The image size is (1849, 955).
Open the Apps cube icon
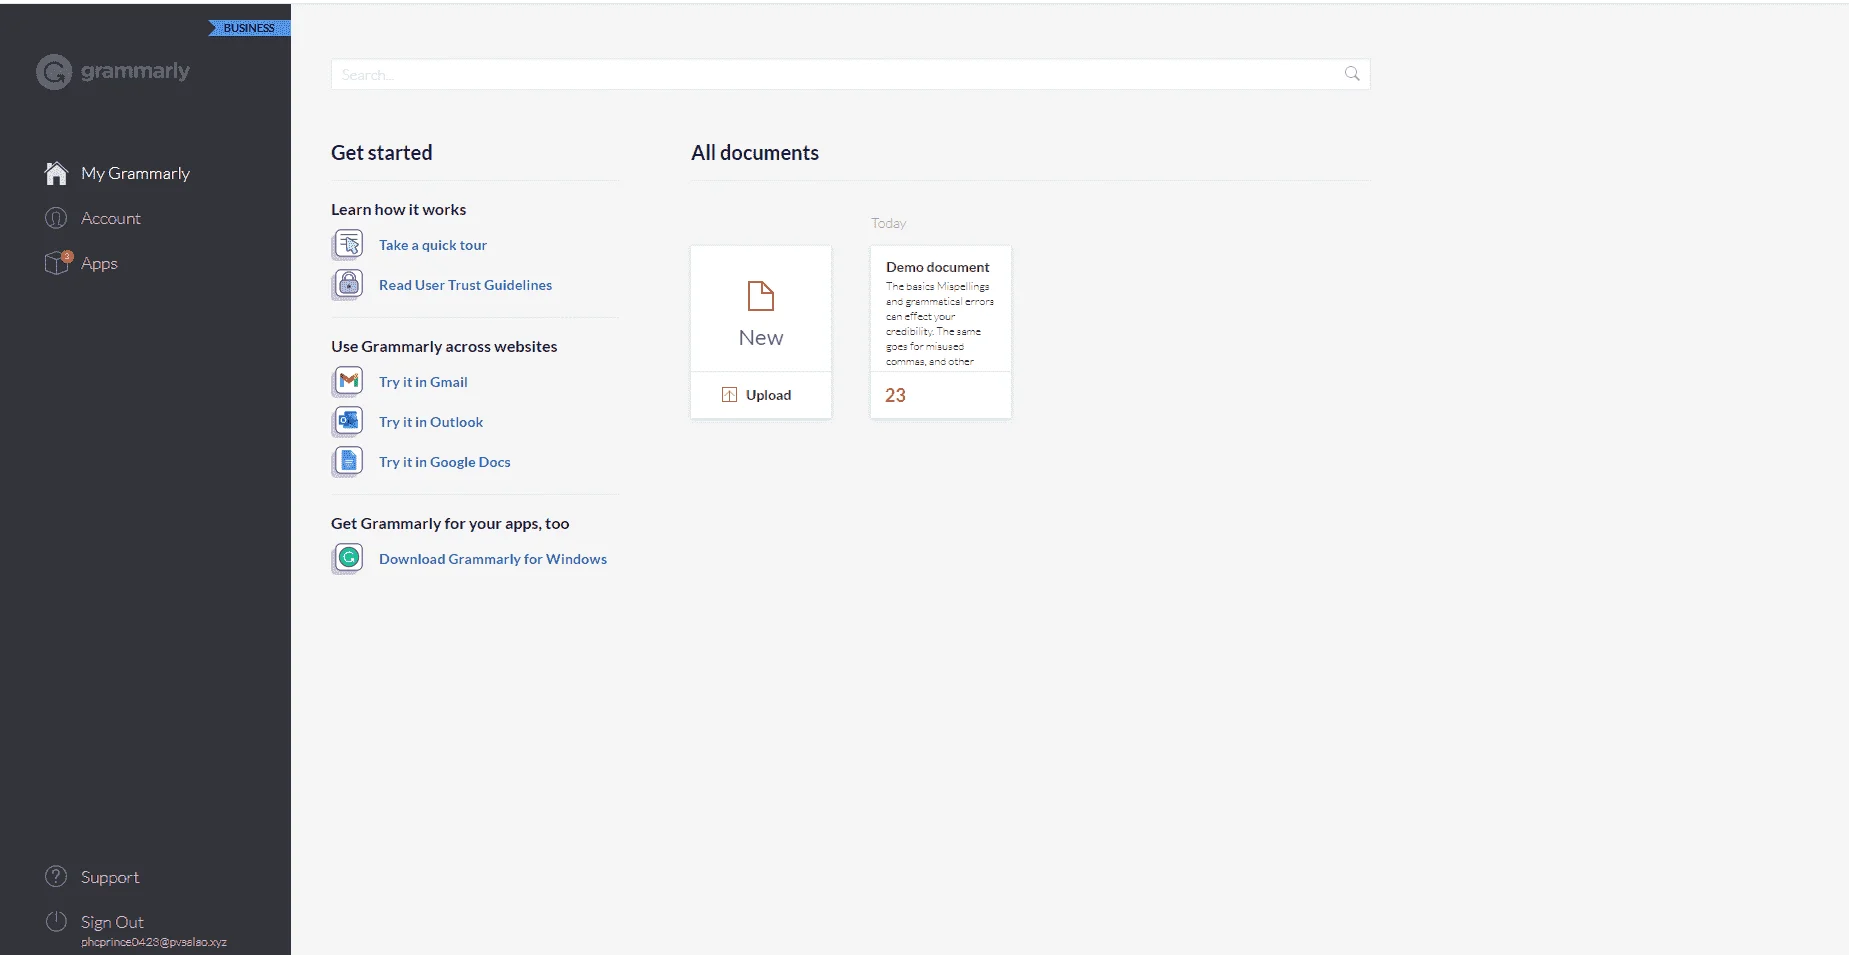[x=57, y=263]
